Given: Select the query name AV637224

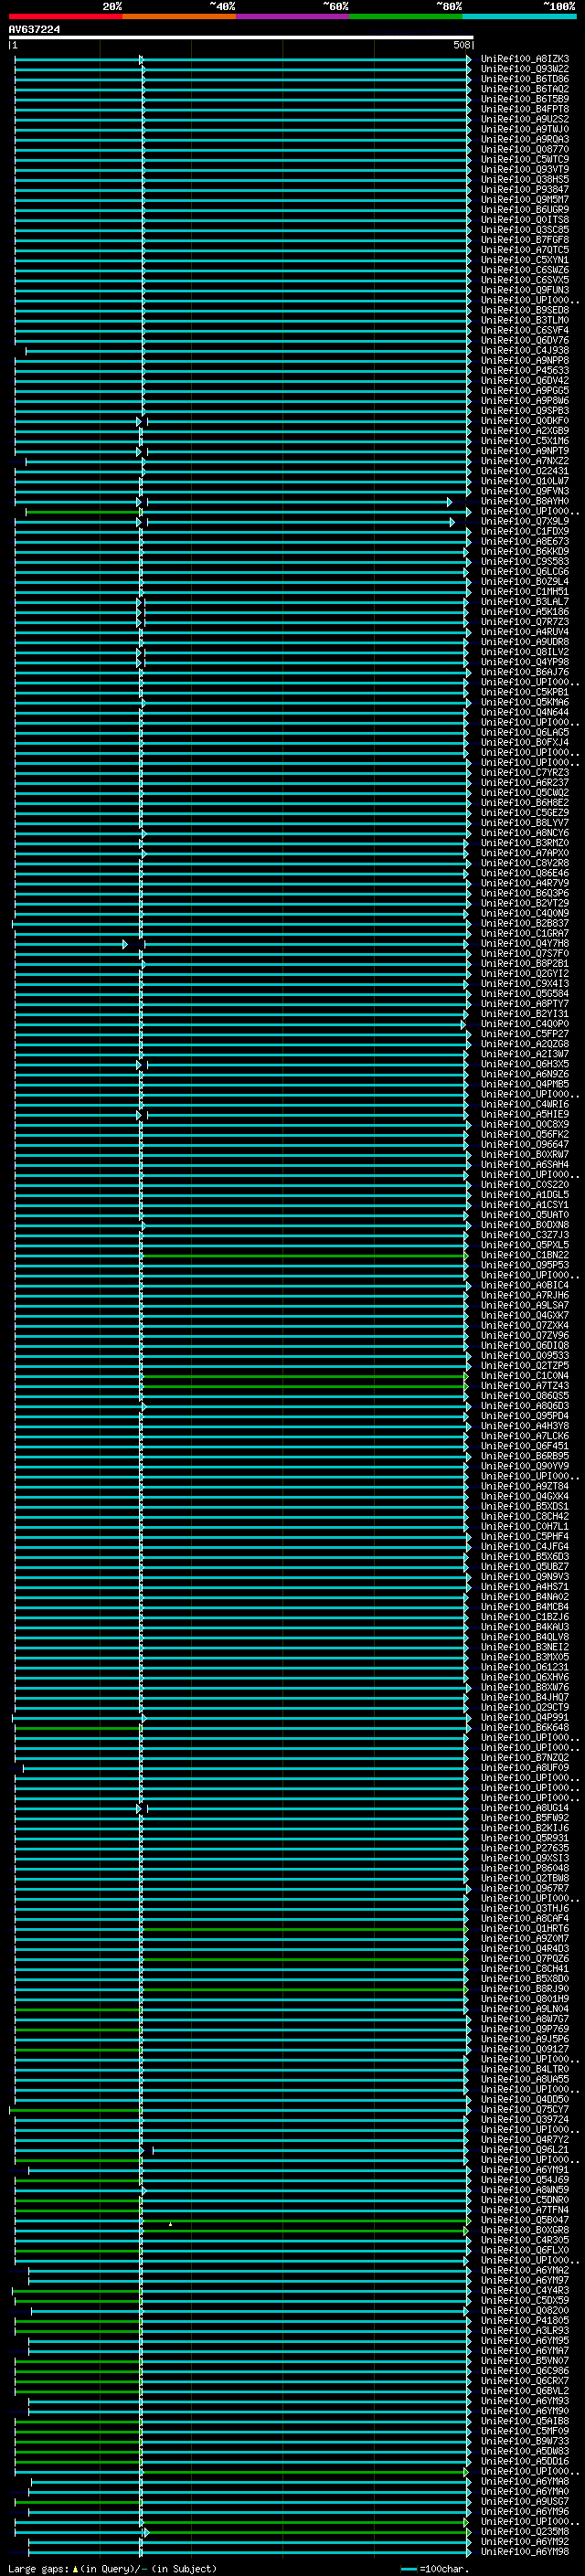Looking at the screenshot, I should (34, 30).
